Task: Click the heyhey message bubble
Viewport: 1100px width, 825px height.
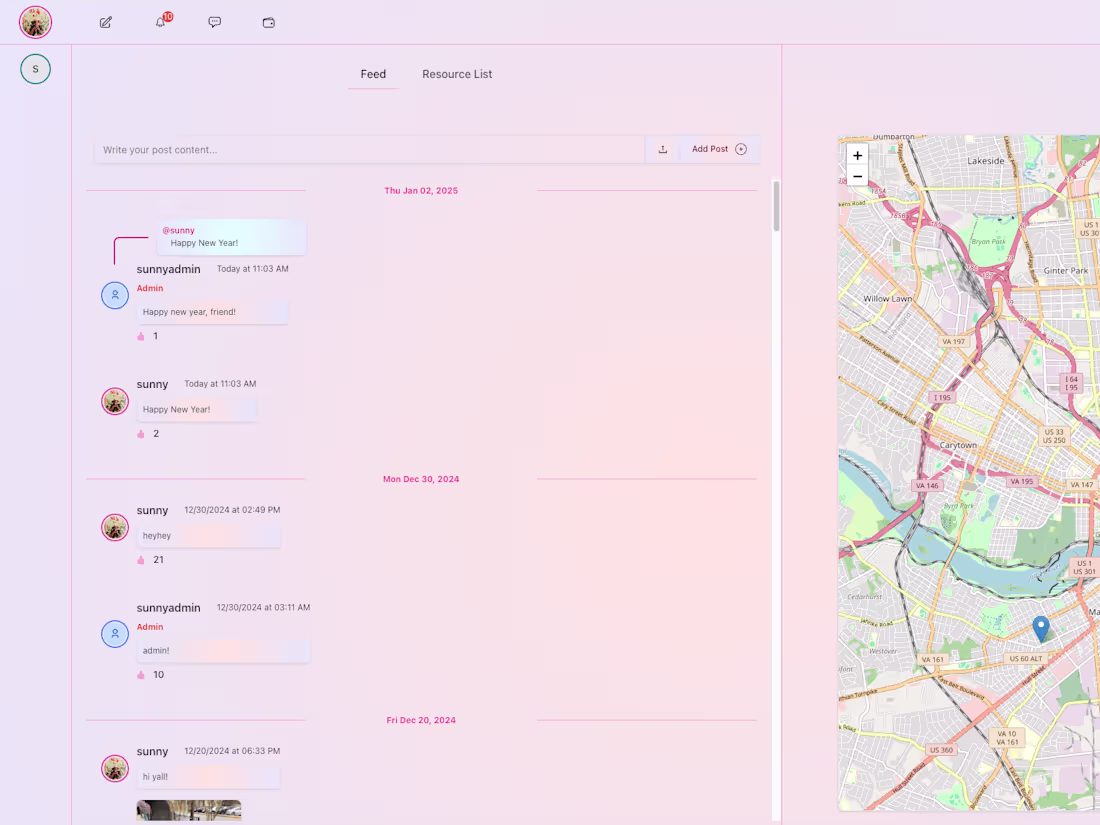Action: (209, 536)
